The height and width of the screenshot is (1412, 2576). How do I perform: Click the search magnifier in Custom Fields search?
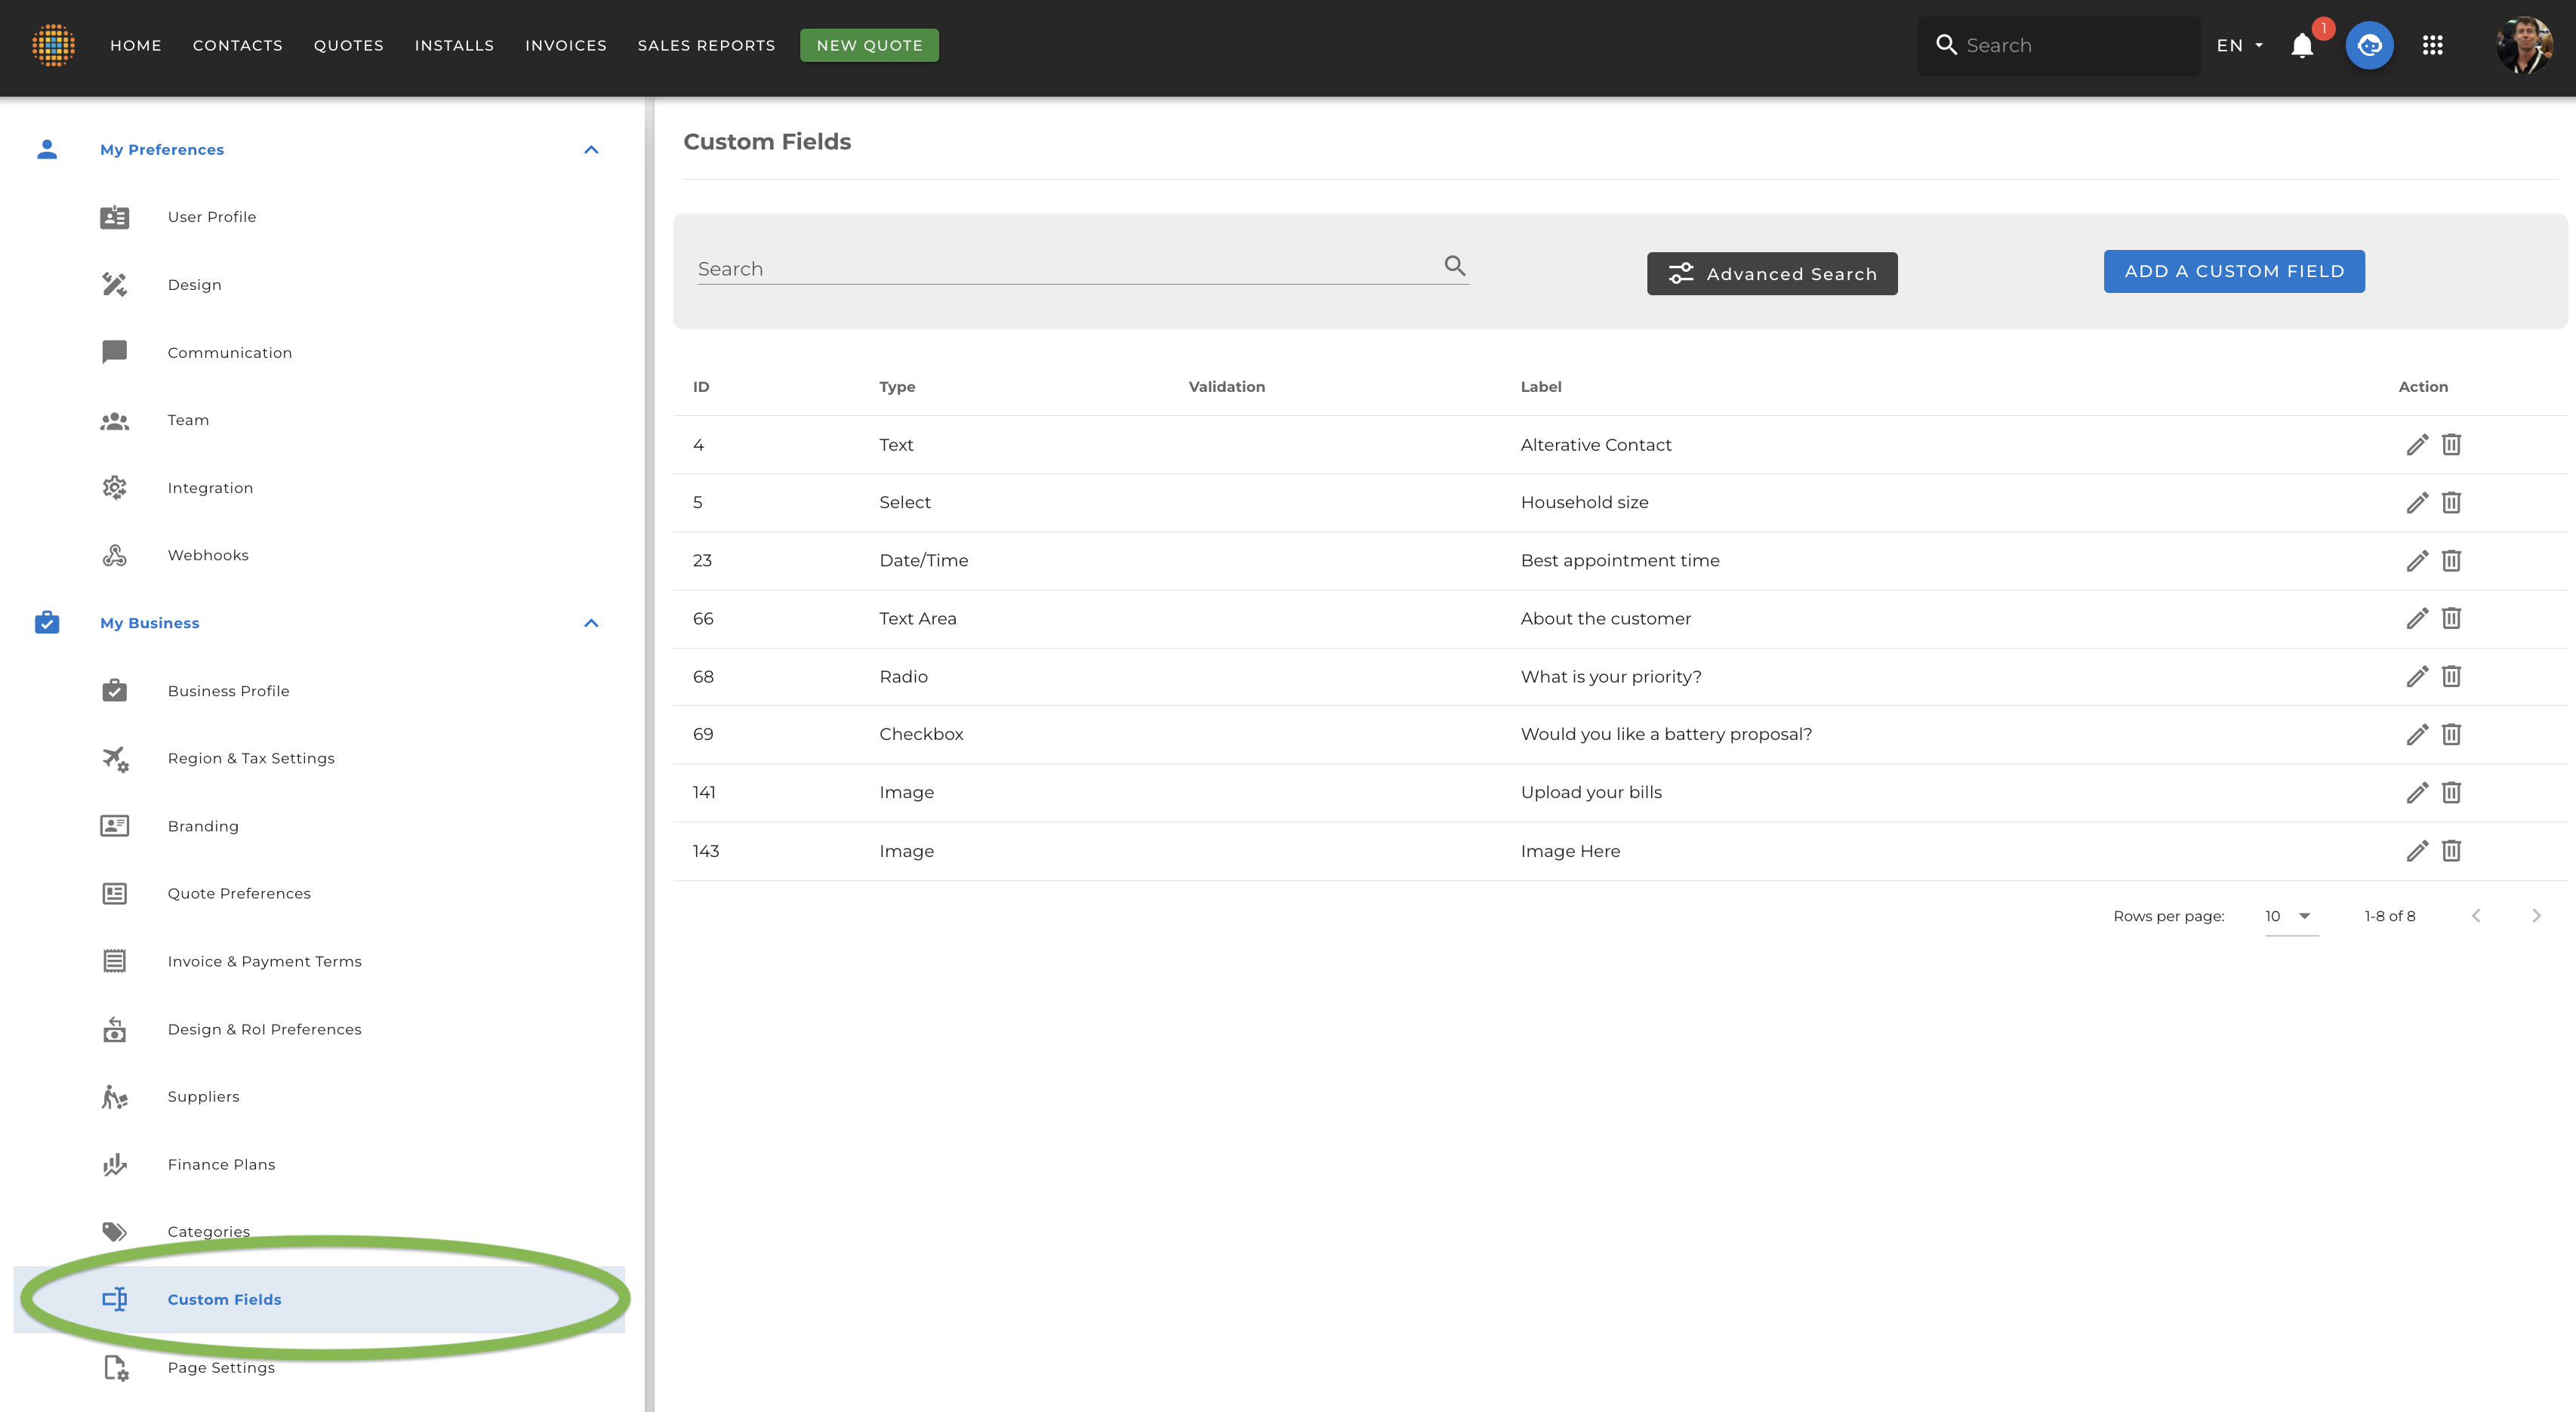[1455, 265]
